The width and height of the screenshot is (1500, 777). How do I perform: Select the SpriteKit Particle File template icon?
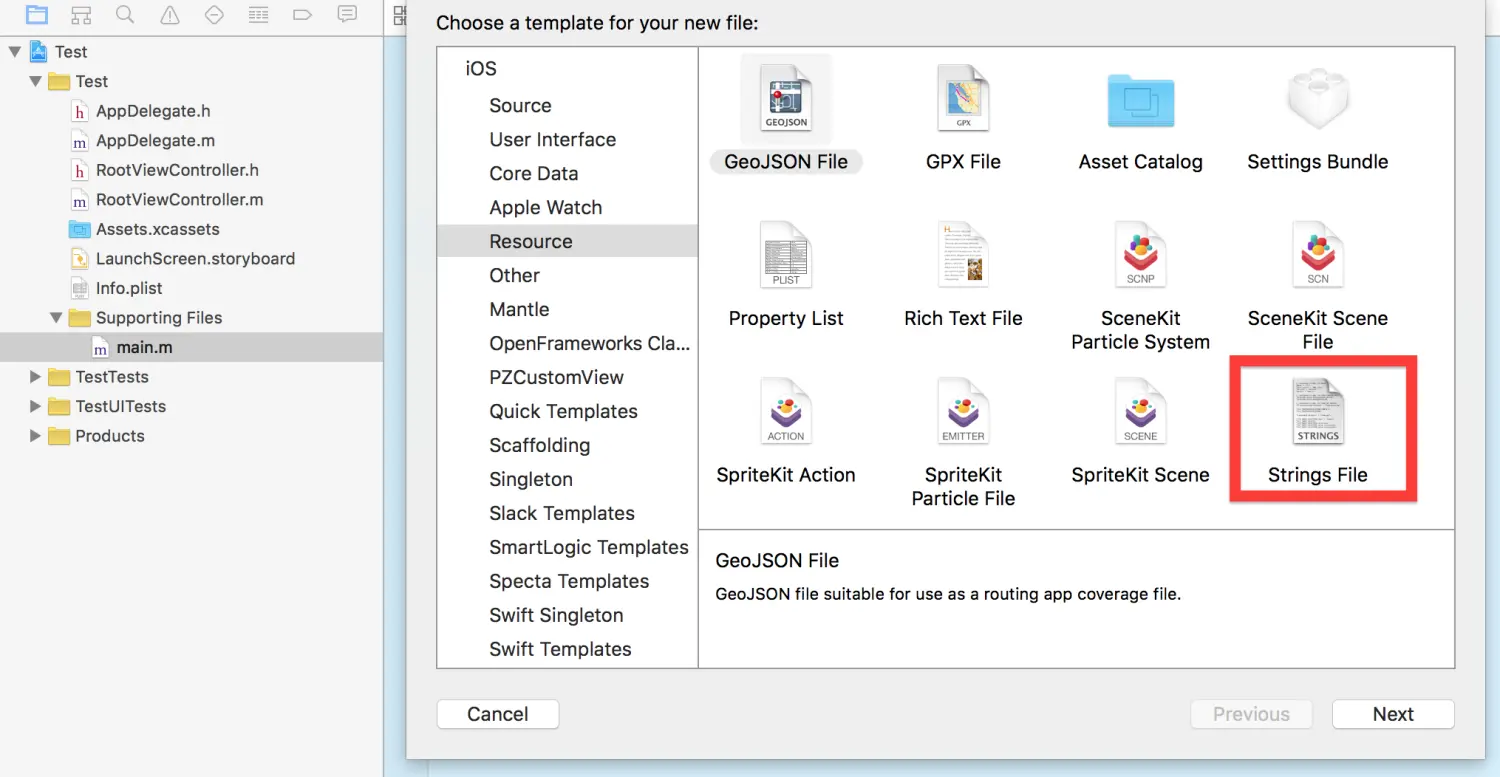pyautogui.click(x=963, y=411)
